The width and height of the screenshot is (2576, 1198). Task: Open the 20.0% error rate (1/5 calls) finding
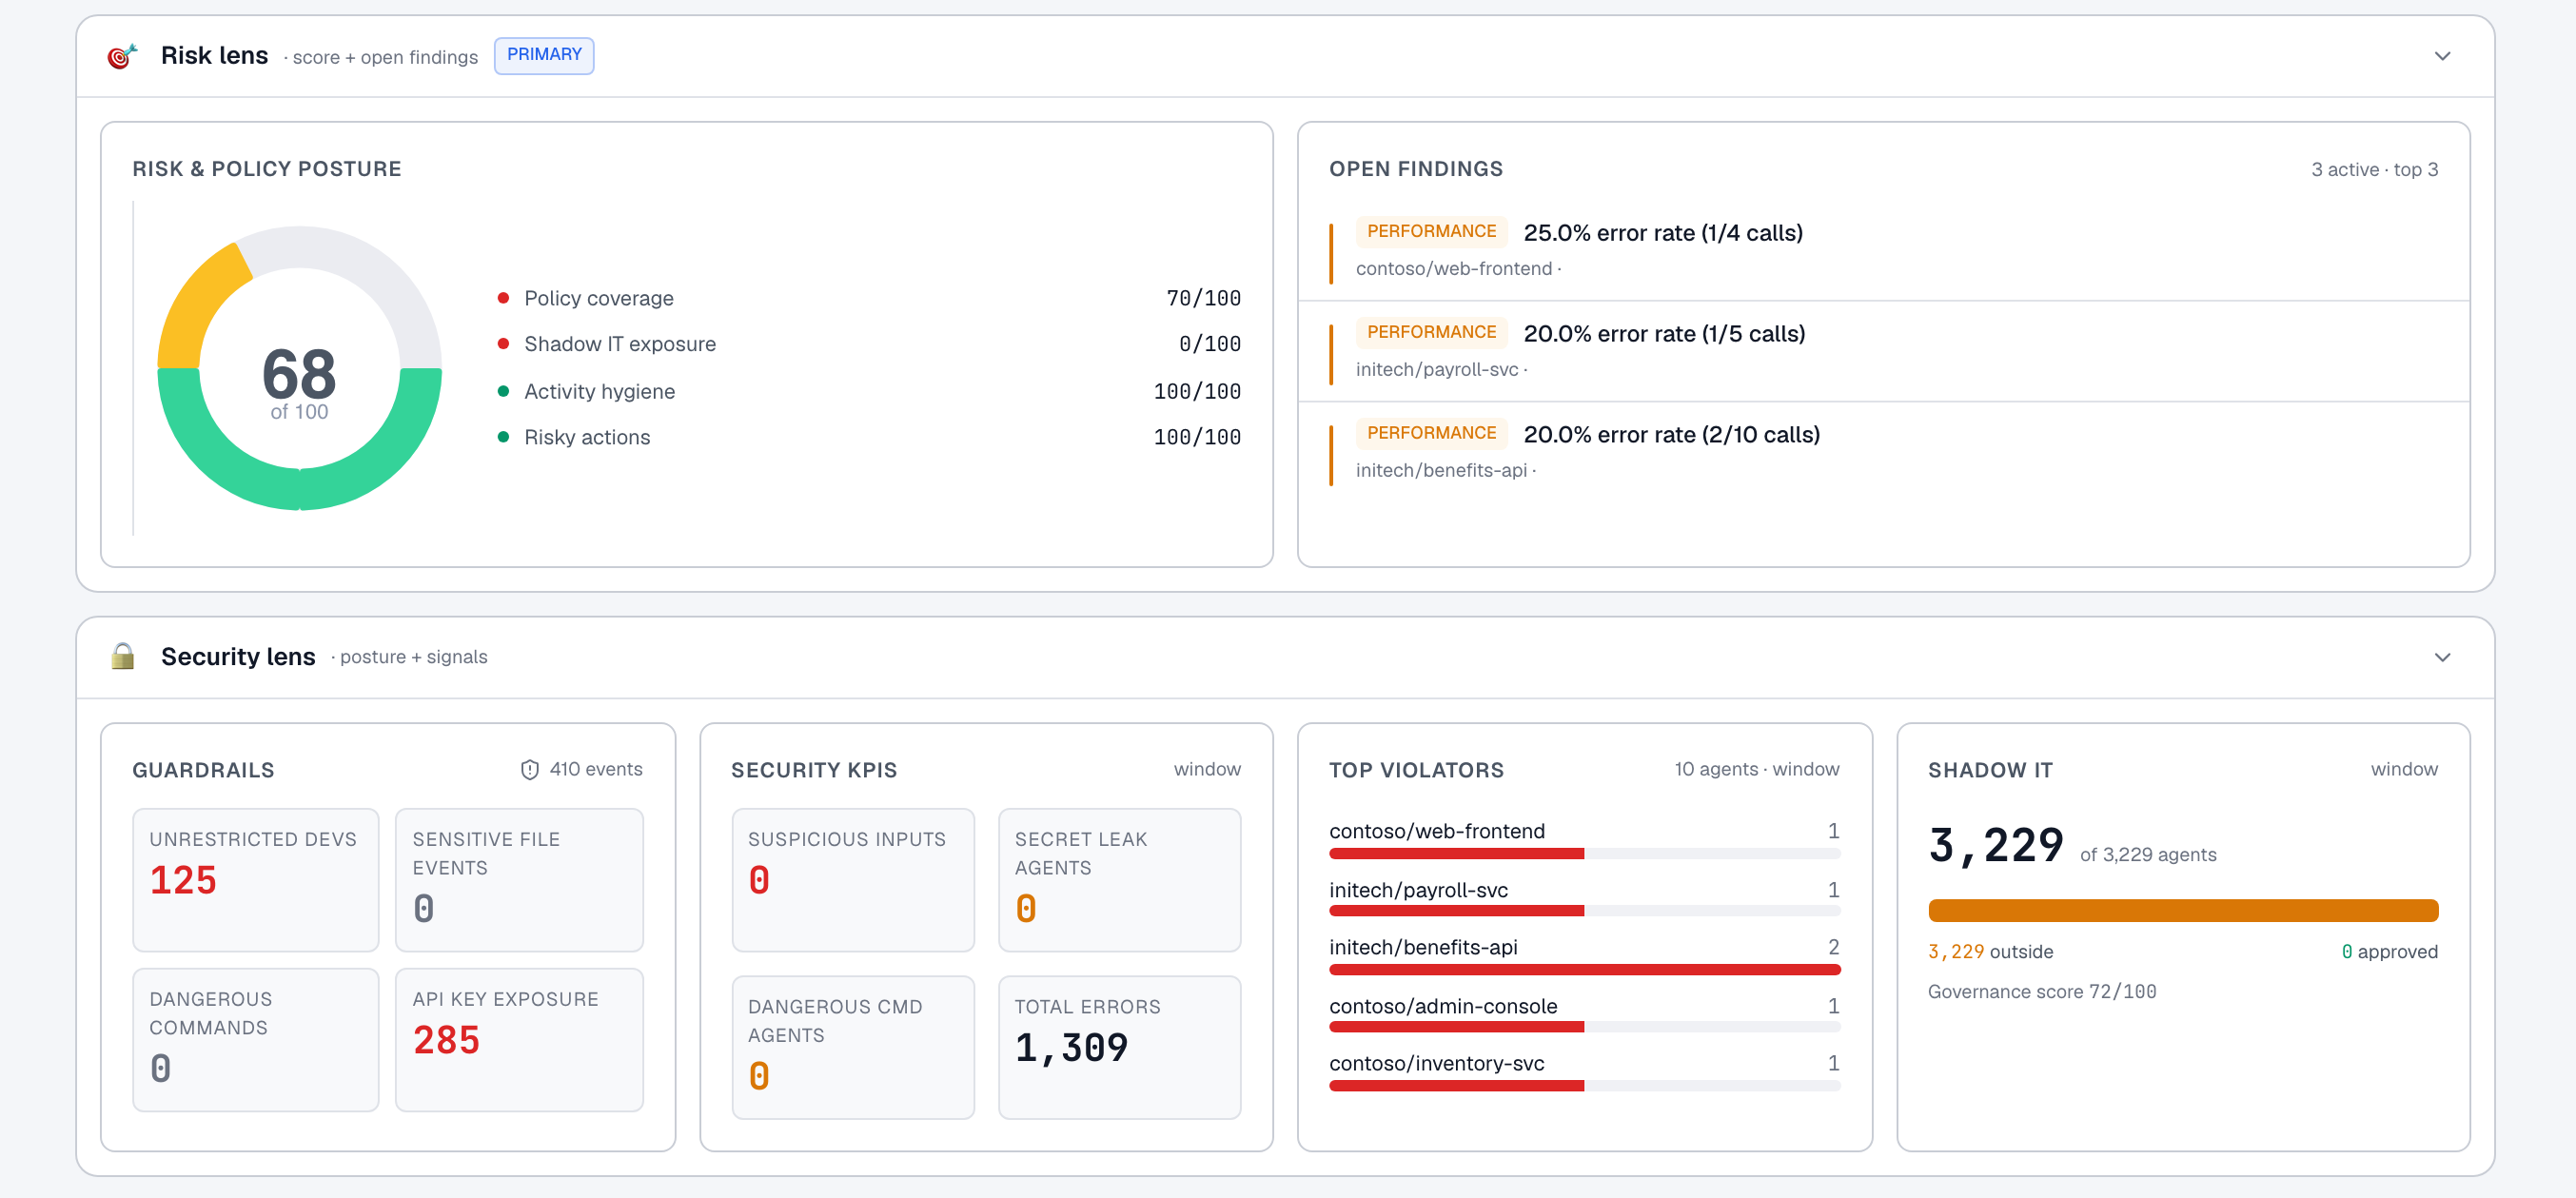pyautogui.click(x=1883, y=351)
